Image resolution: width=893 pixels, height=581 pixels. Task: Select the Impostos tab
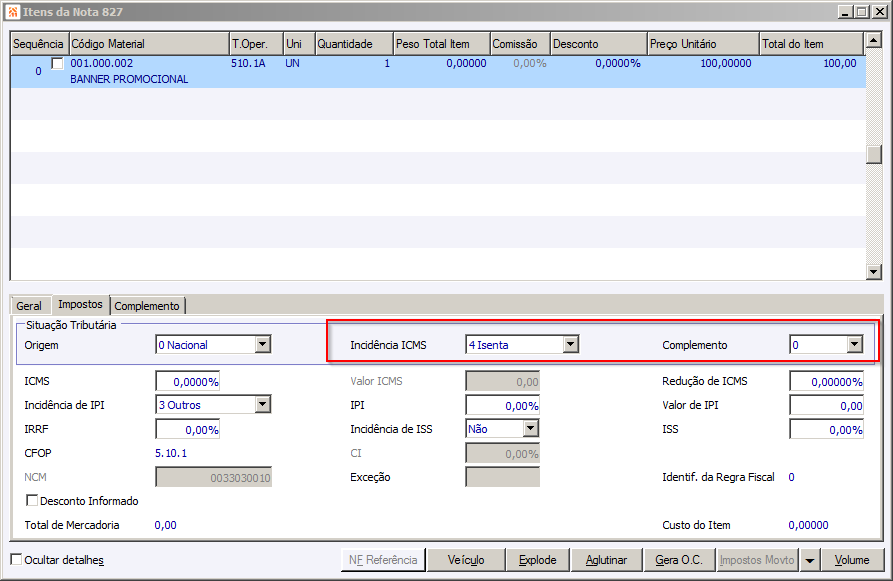[x=80, y=304]
